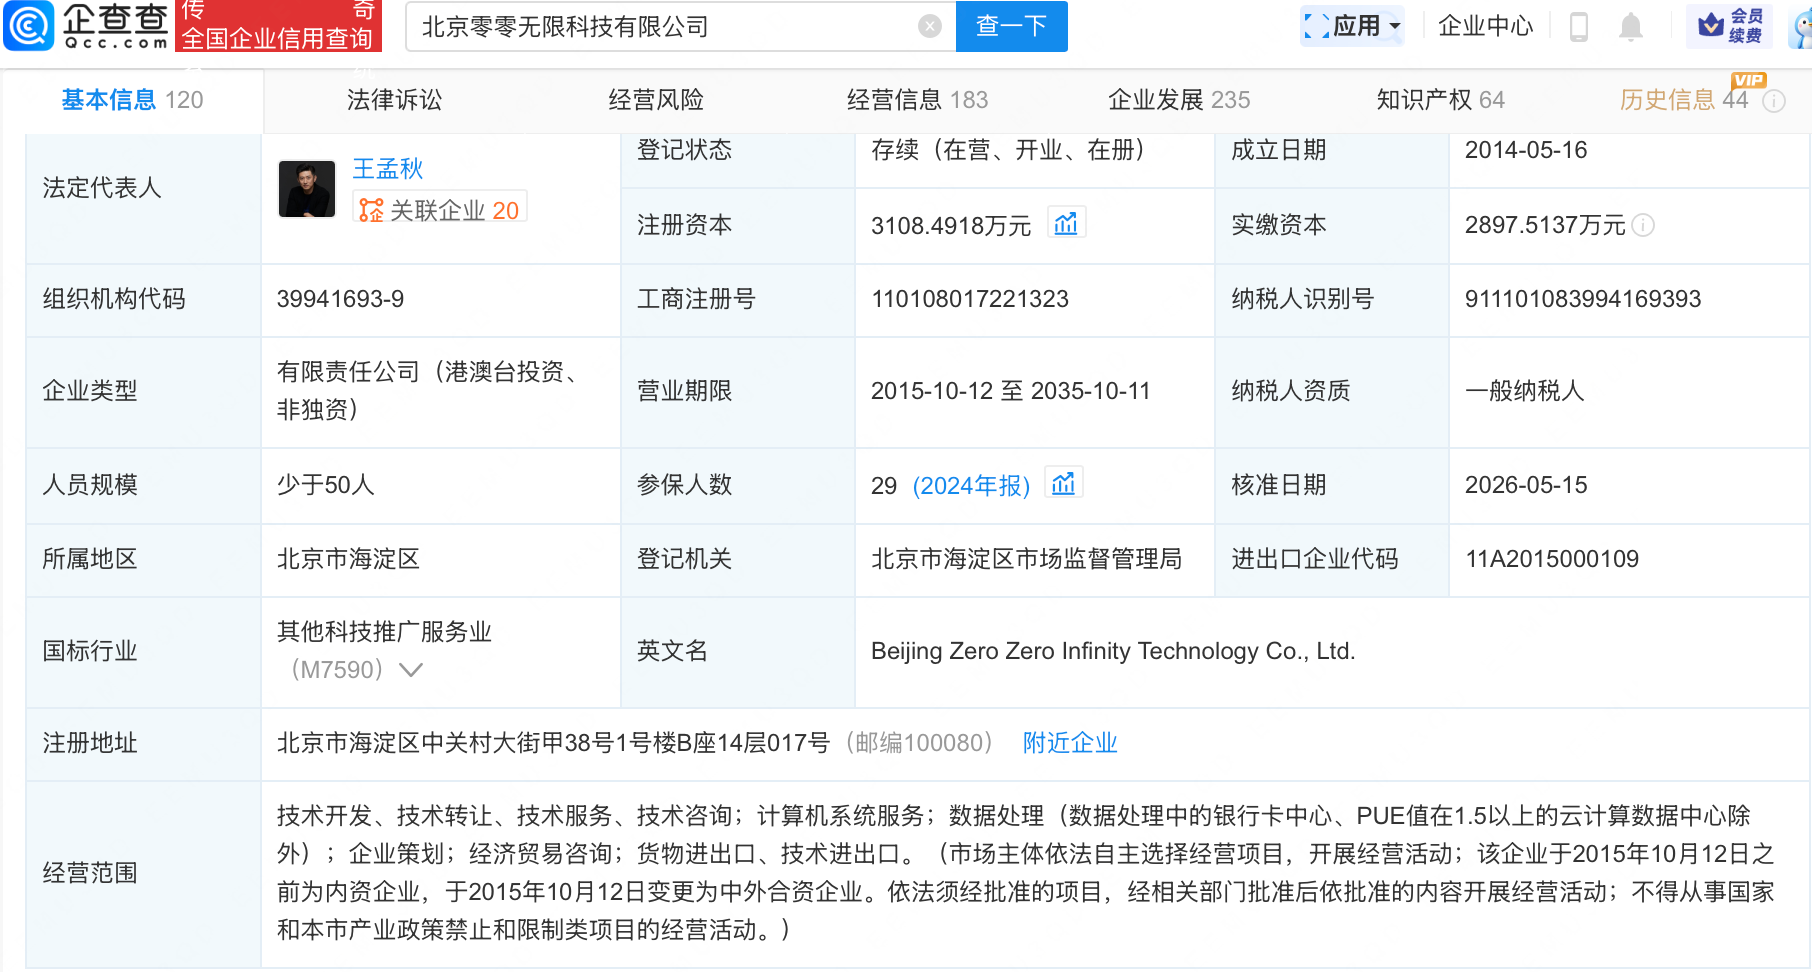Screen dimensions: 1812x972
Task: Switch to 法律诉讼 tab
Action: pos(394,100)
